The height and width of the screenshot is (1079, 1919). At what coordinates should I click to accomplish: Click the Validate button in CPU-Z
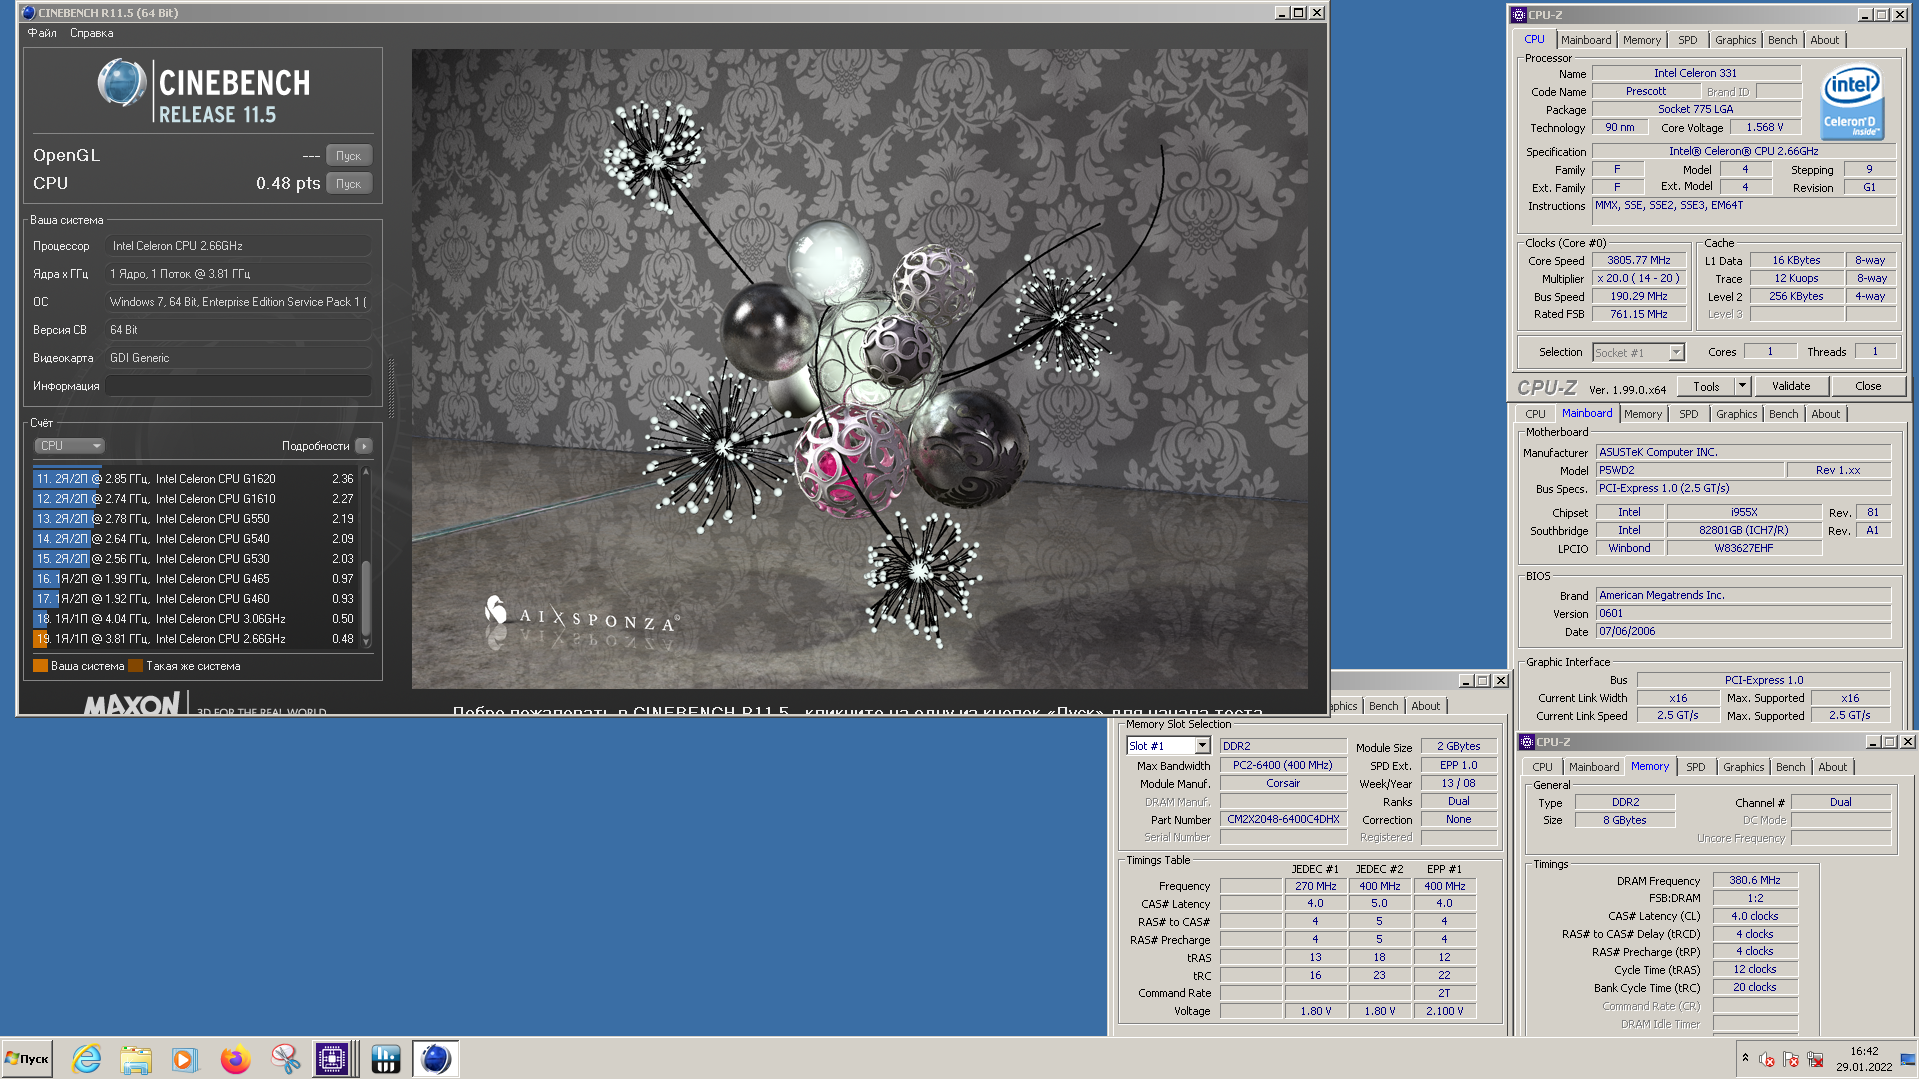(x=1790, y=386)
